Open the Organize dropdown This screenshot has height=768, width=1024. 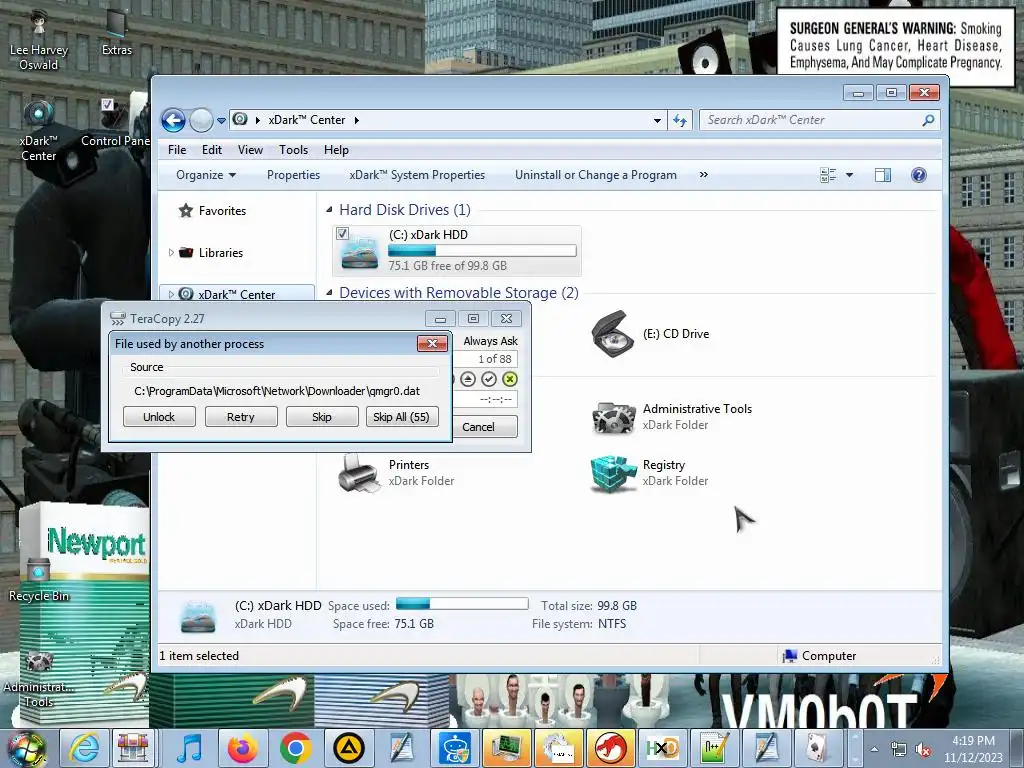206,175
